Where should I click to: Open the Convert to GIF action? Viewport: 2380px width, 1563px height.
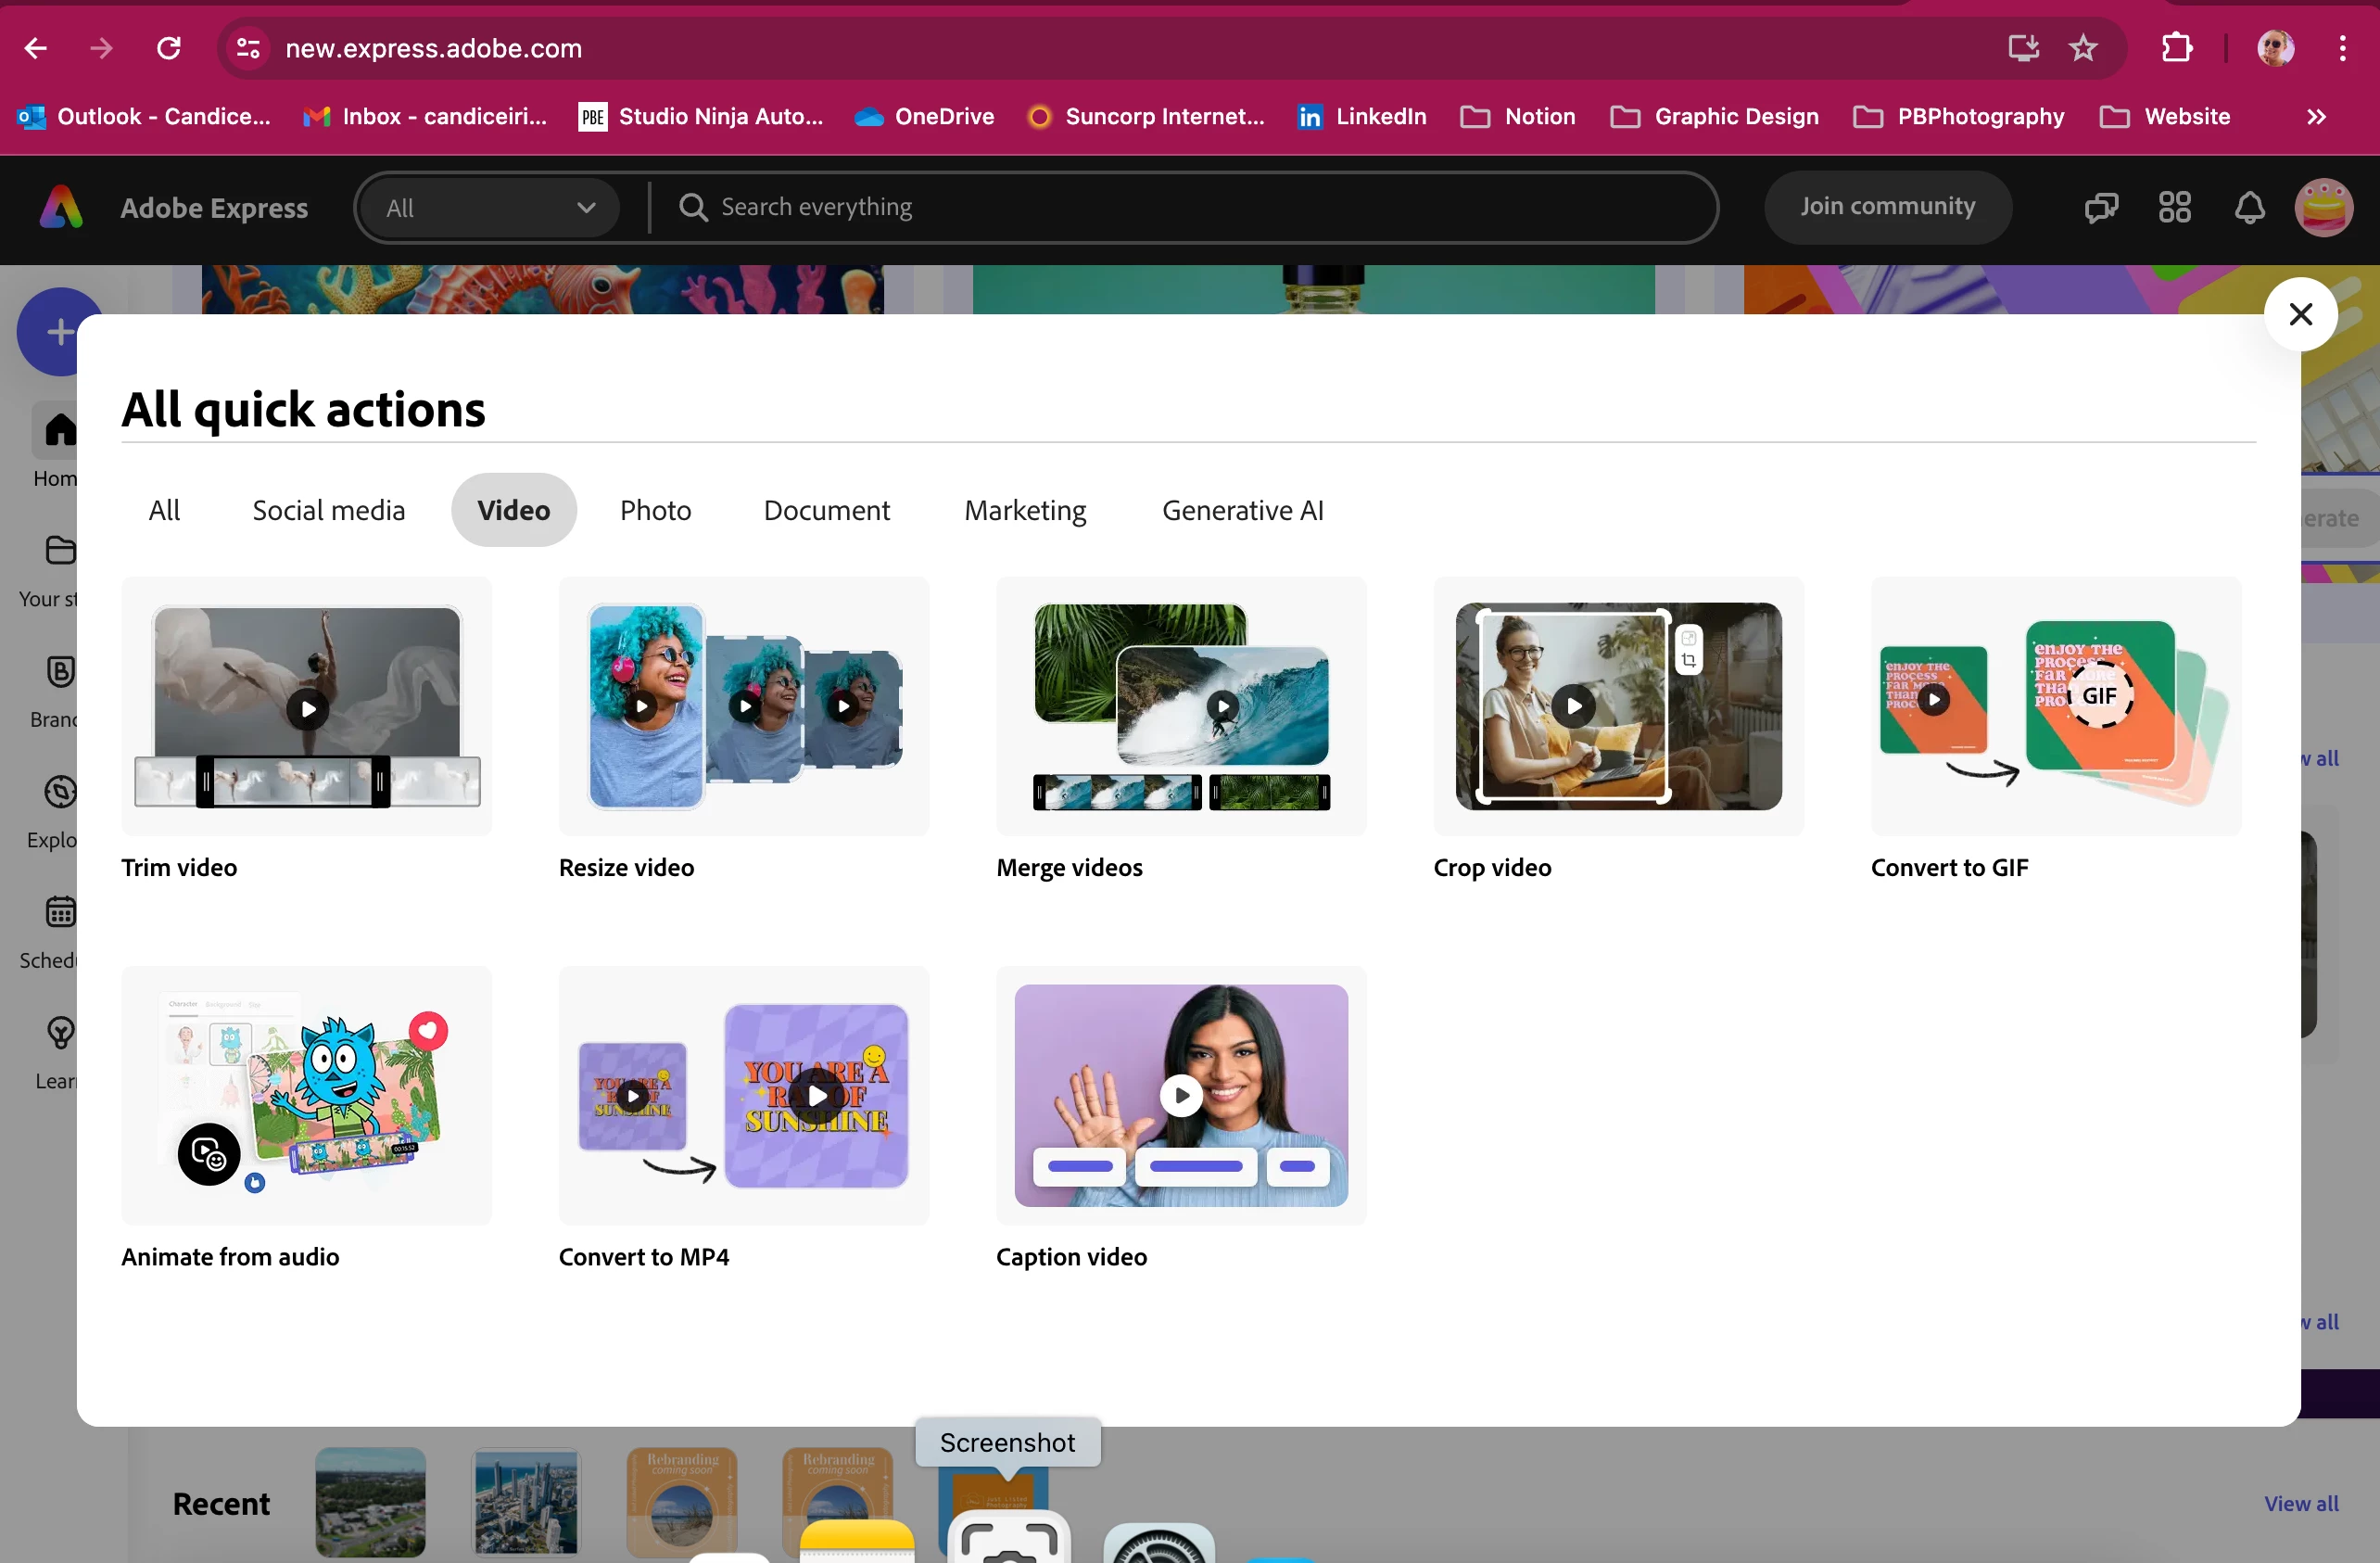2055,706
